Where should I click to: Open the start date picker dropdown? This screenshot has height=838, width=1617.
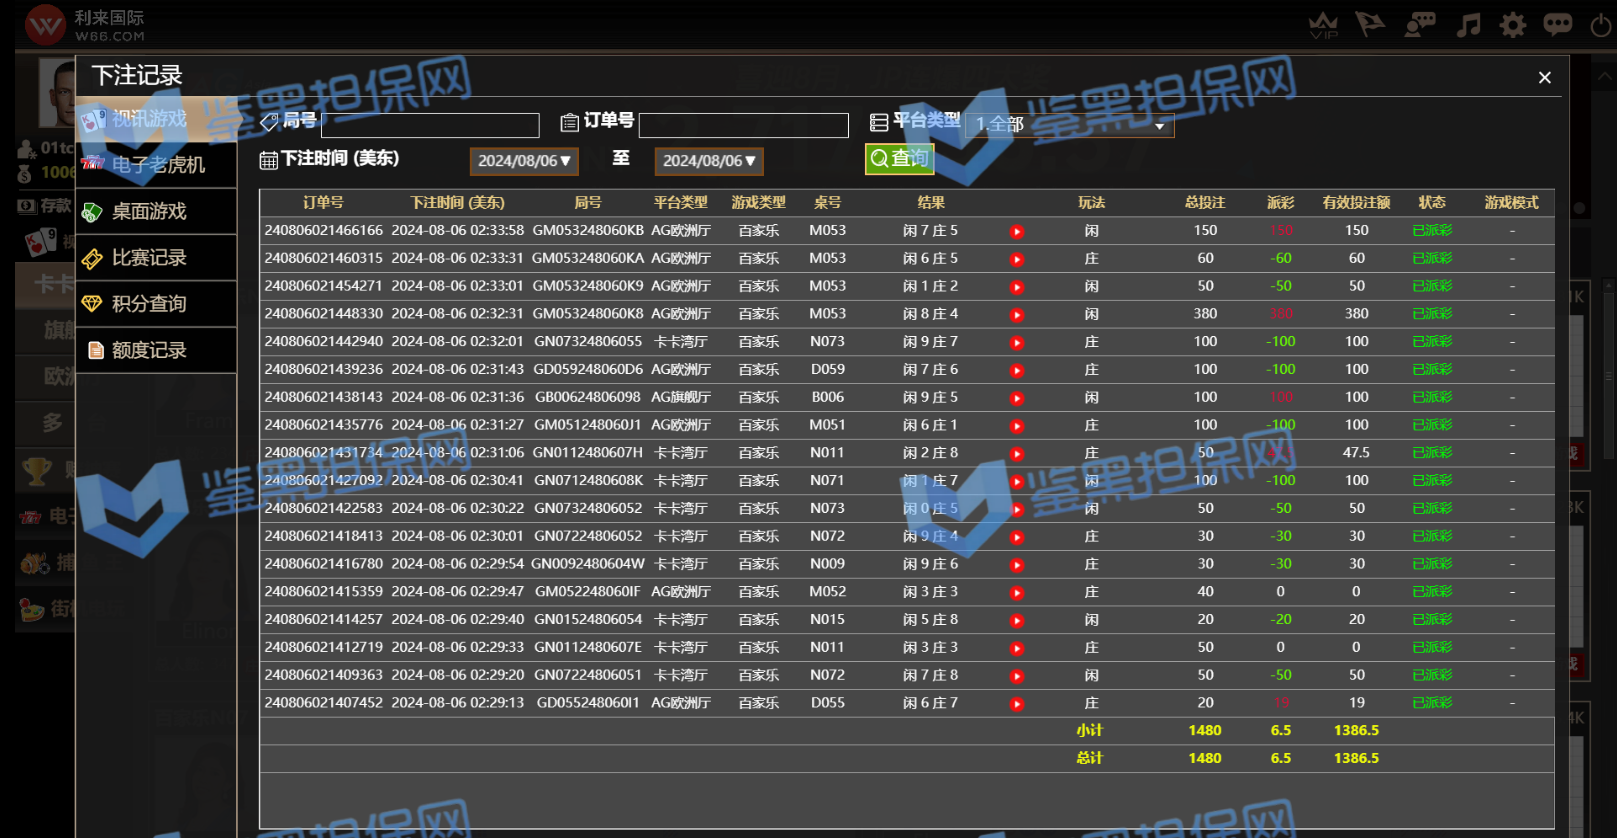(523, 161)
